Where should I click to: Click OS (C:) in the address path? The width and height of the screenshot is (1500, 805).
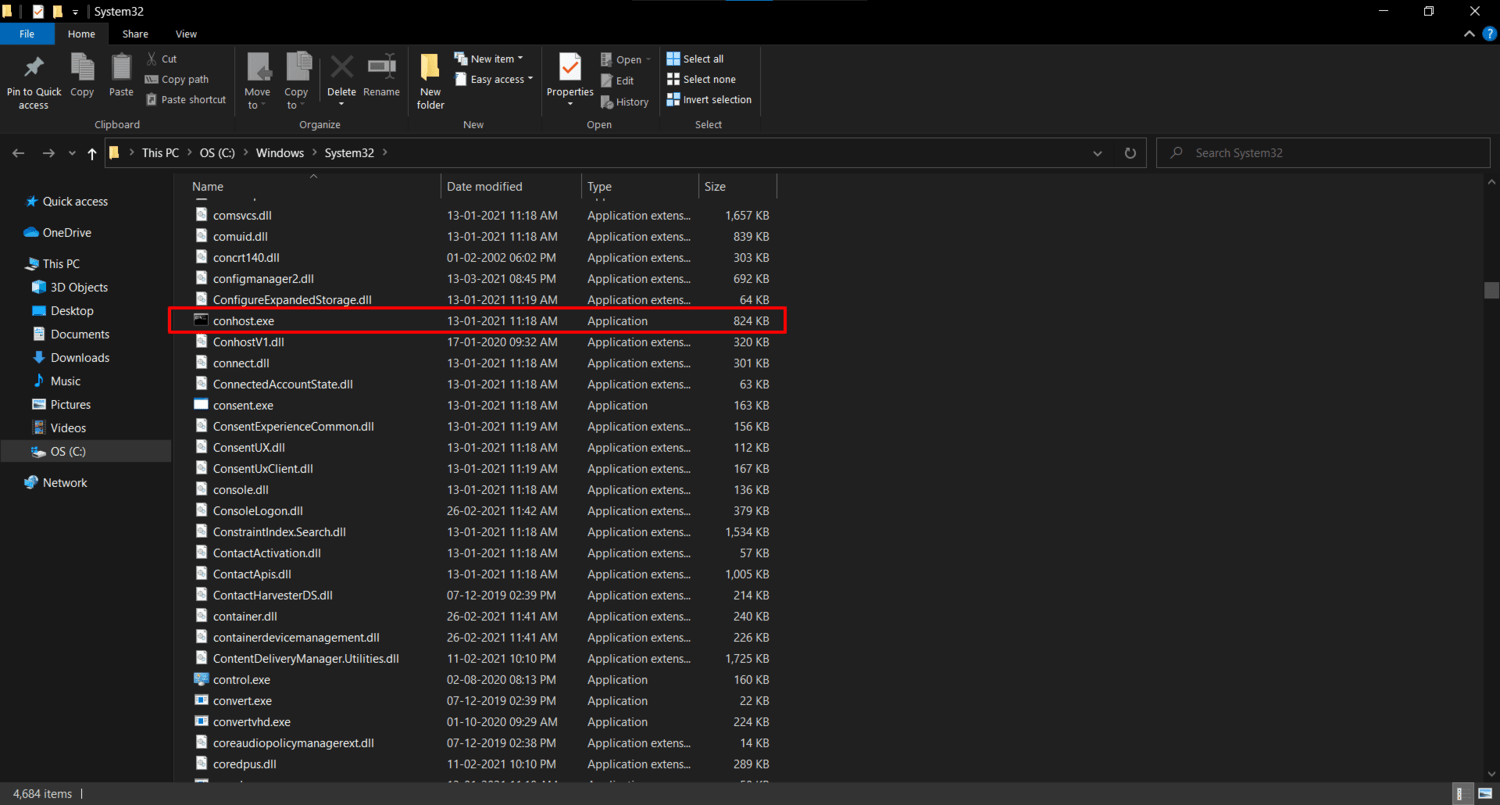[x=217, y=153]
